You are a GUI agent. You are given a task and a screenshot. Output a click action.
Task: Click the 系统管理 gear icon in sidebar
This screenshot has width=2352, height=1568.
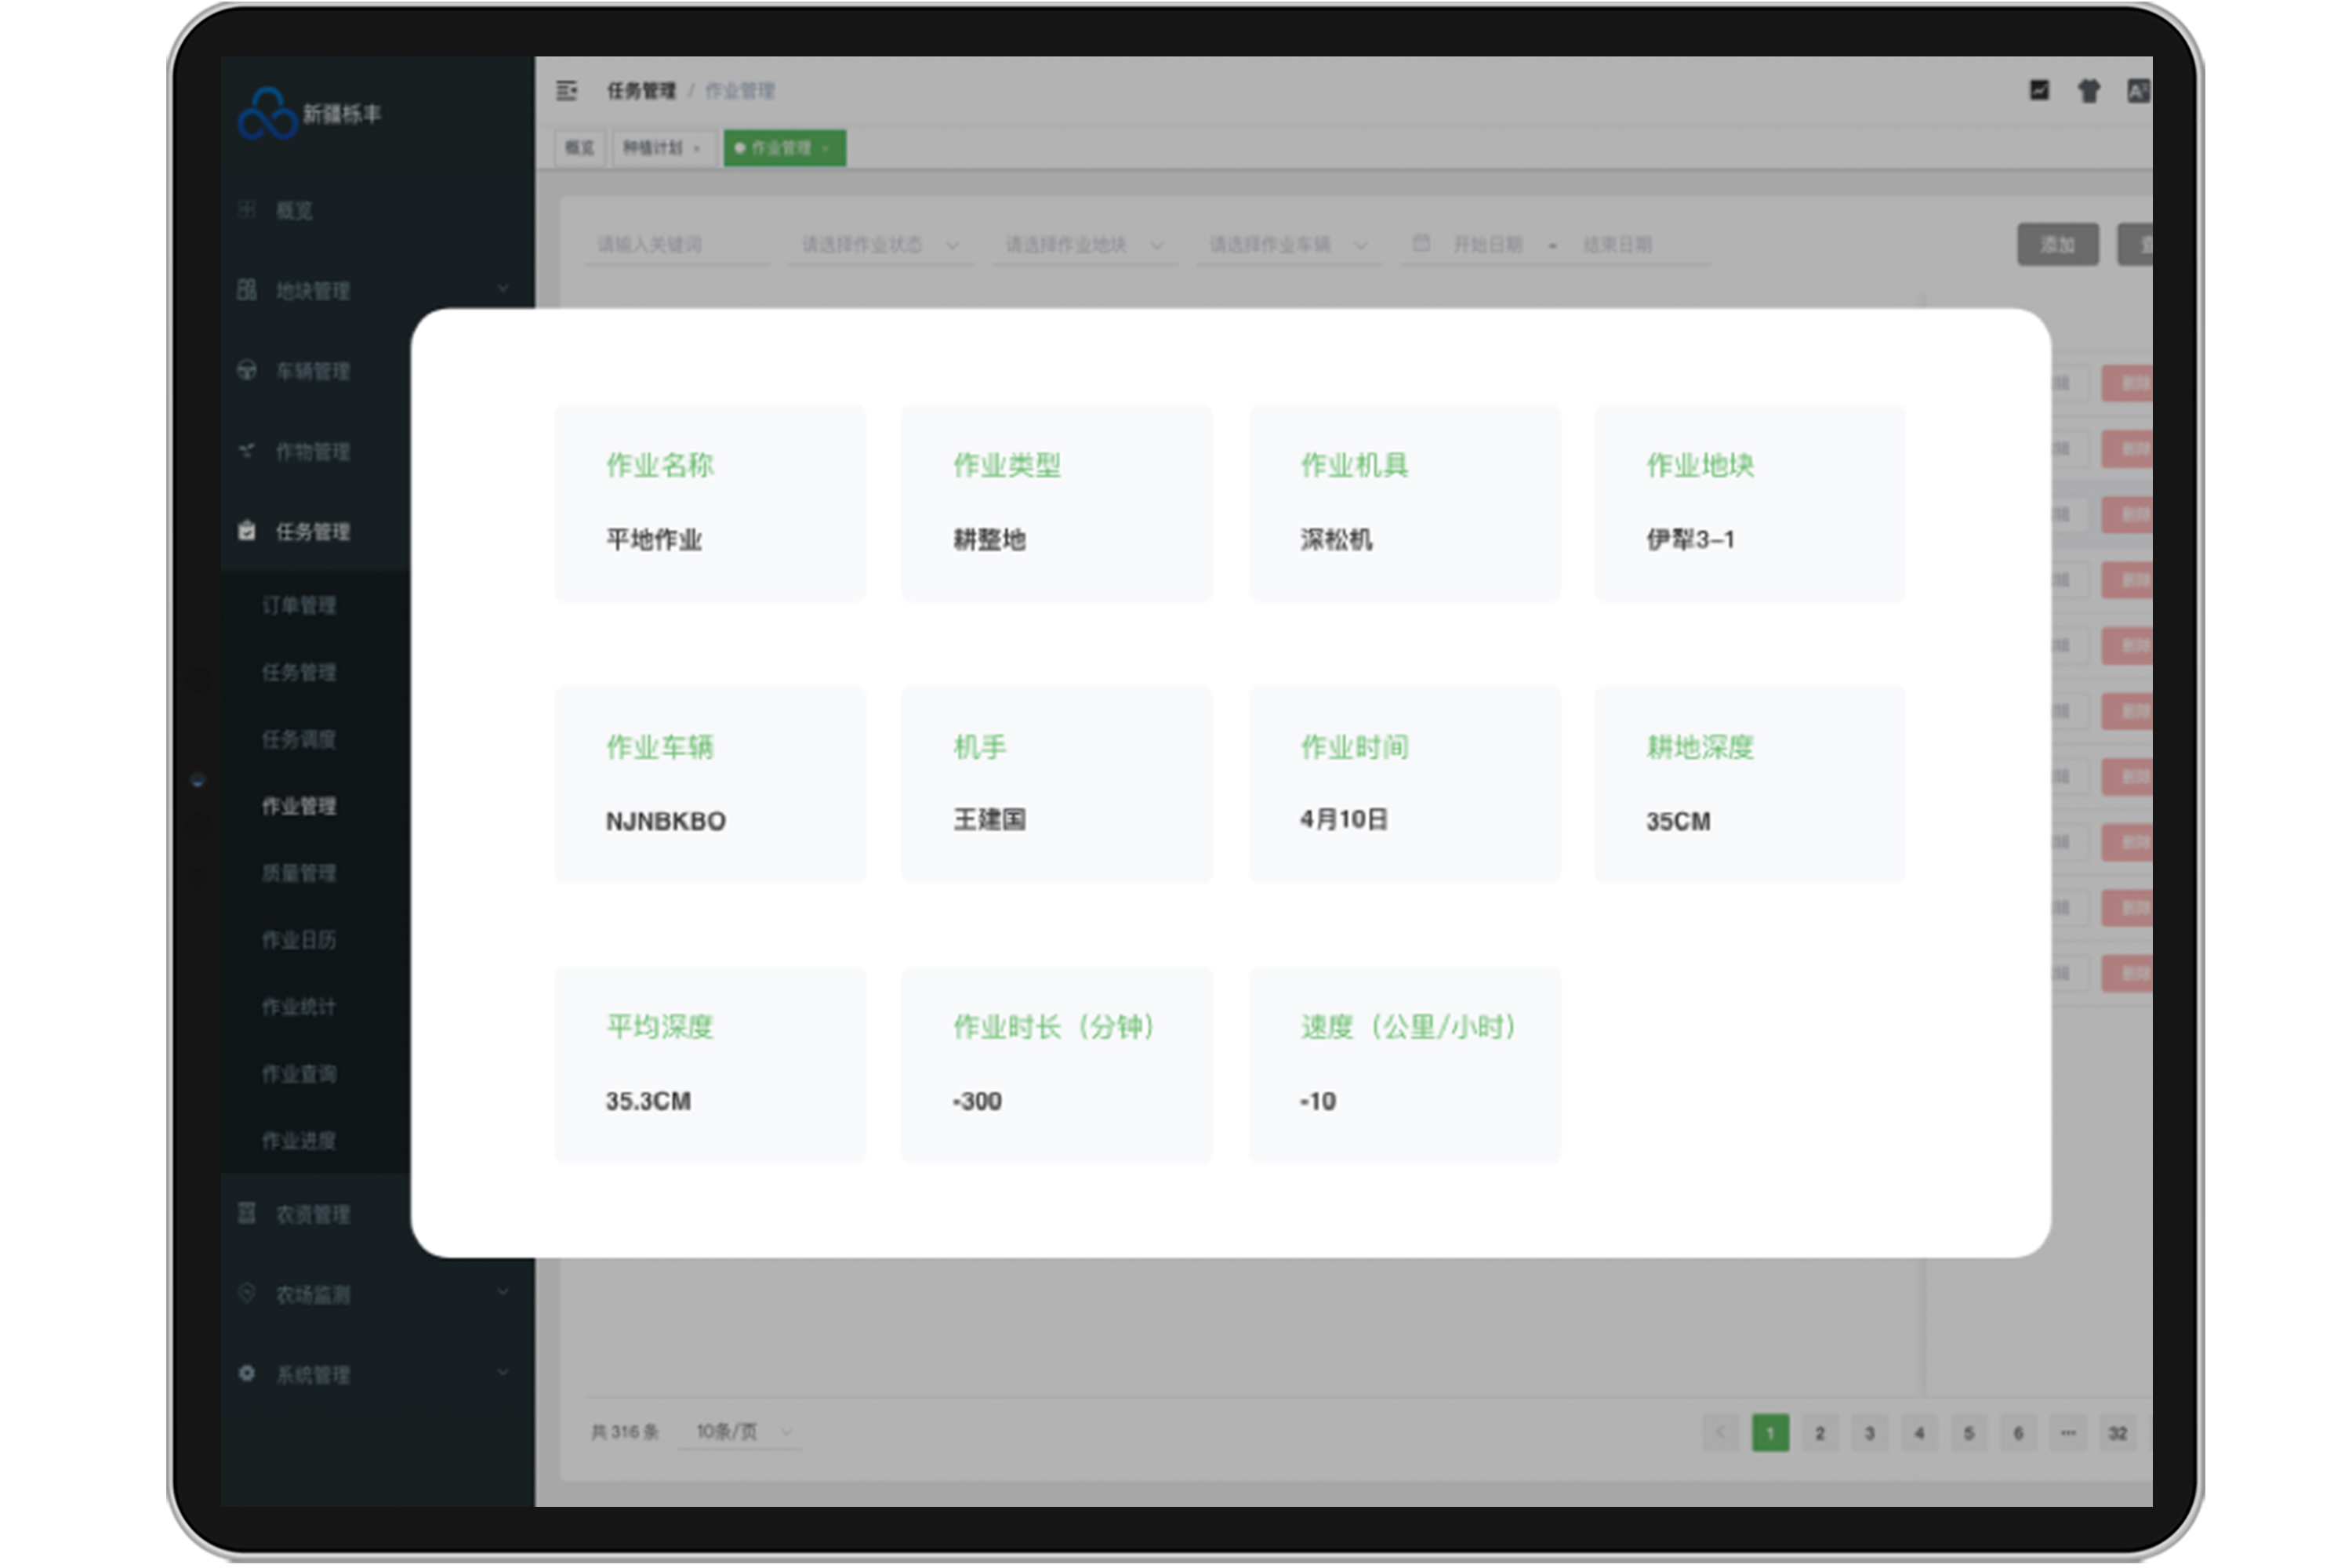tap(247, 1373)
